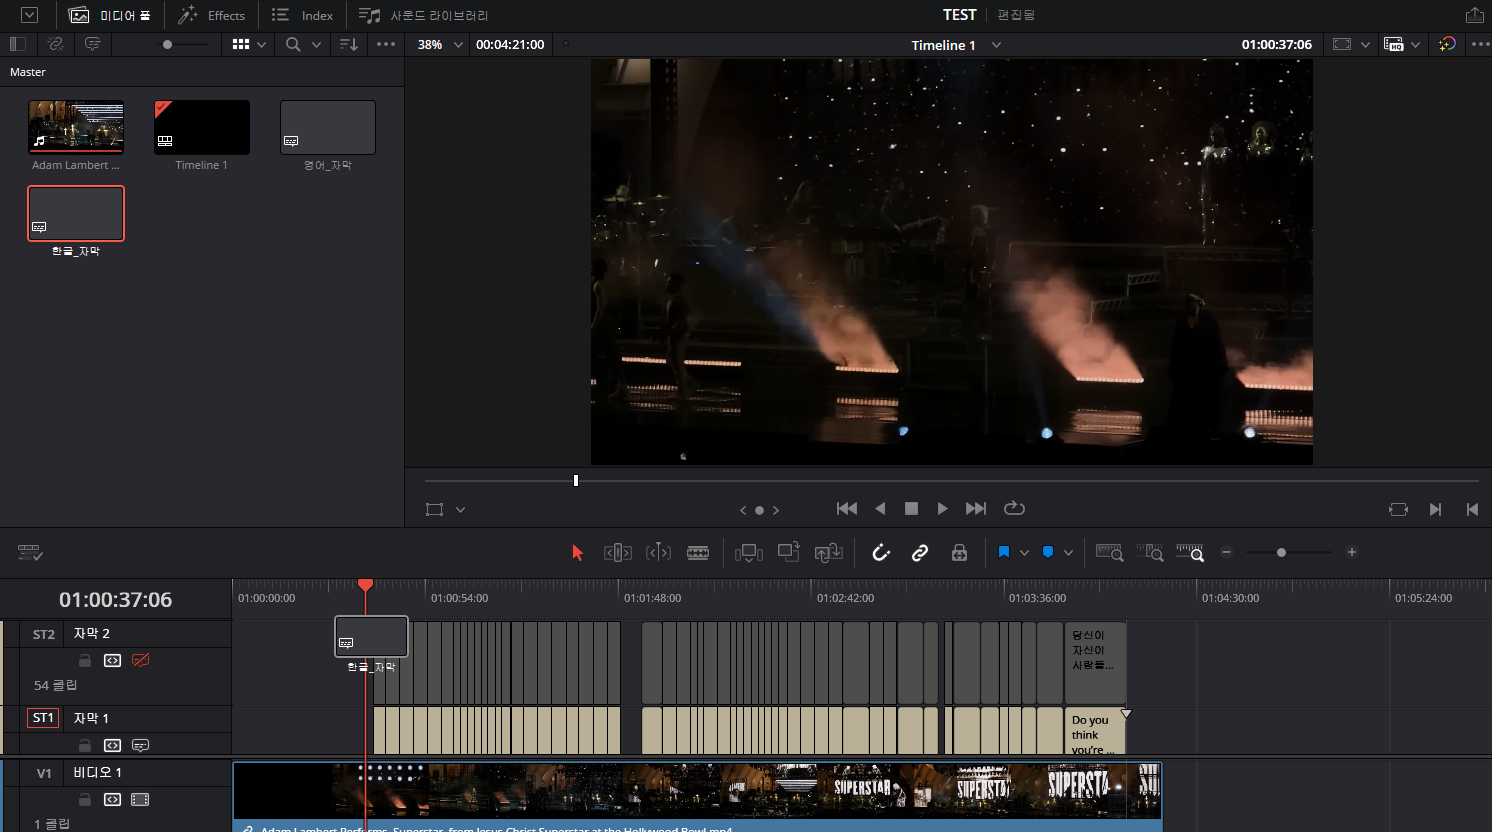Toggle the bin list sidebar icon

[x=17, y=44]
